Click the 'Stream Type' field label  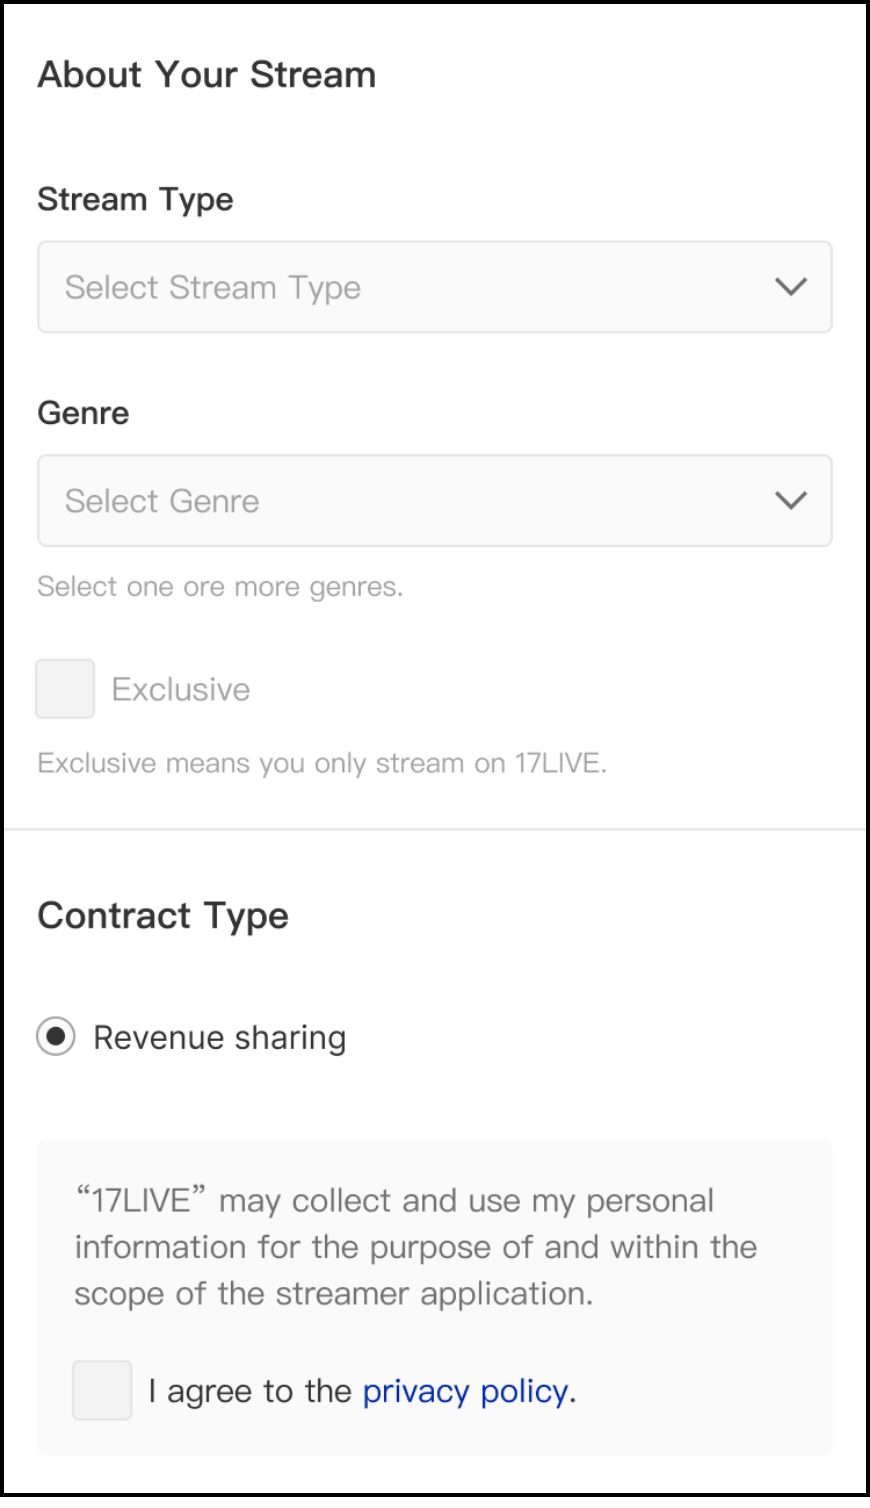click(135, 199)
